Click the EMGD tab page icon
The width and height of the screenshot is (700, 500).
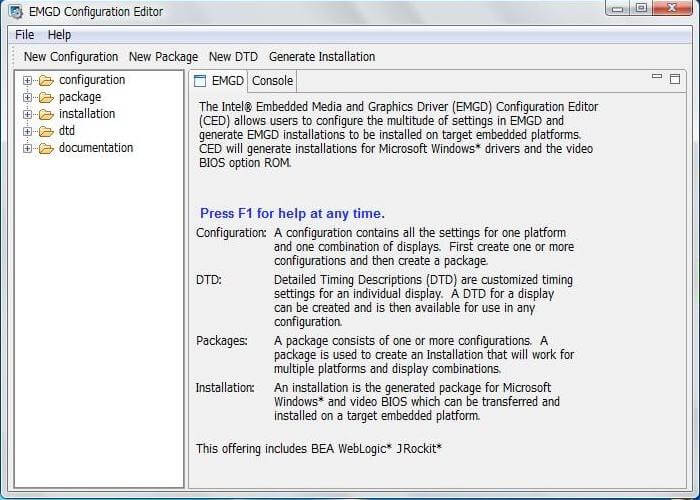200,81
